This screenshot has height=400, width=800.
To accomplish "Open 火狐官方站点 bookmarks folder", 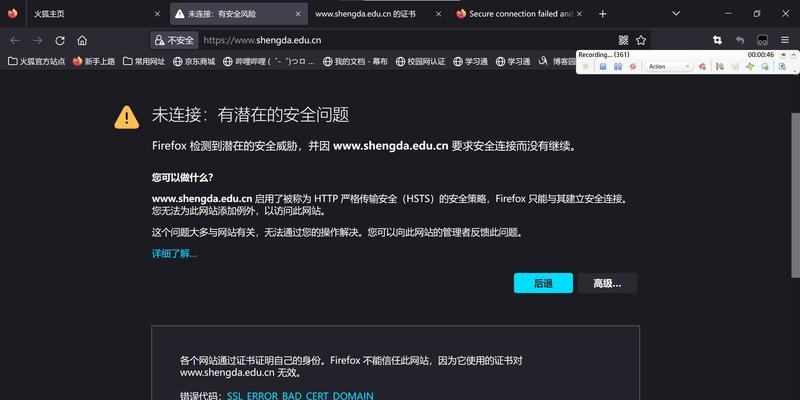I will click(x=37, y=61).
